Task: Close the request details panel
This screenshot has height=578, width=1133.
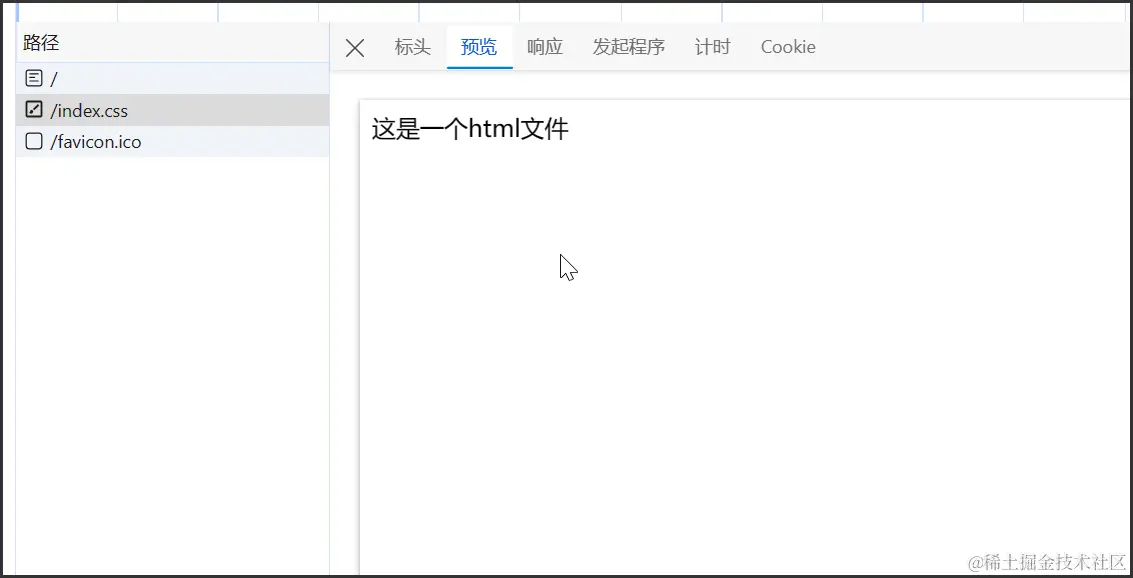Action: tap(355, 48)
